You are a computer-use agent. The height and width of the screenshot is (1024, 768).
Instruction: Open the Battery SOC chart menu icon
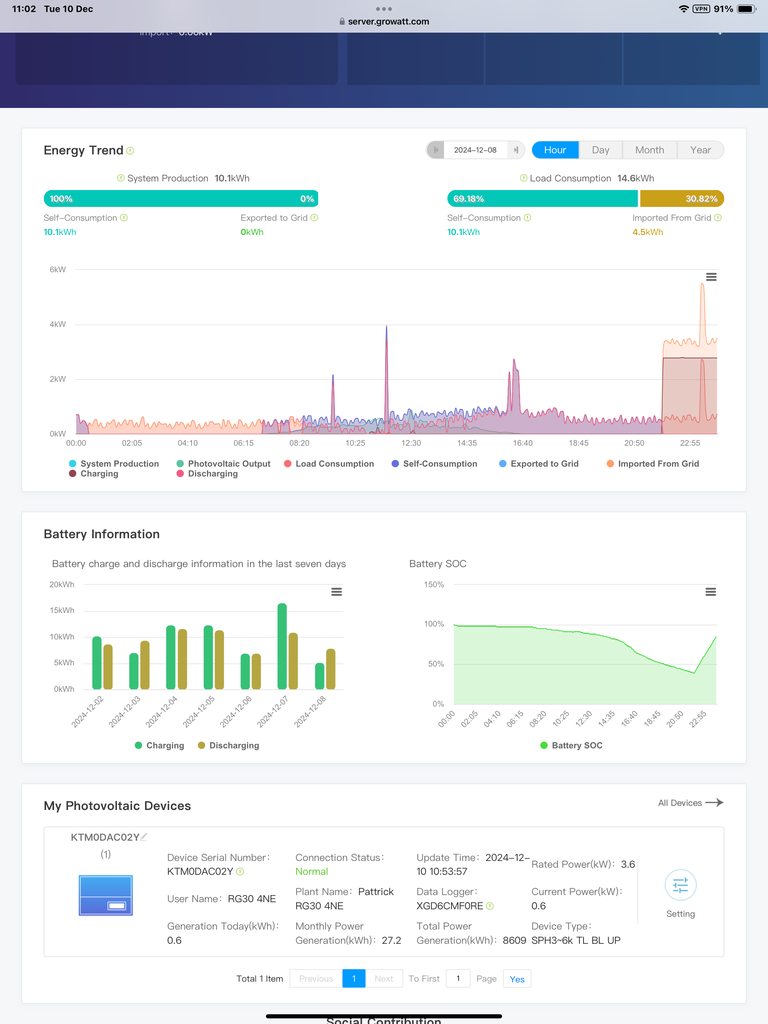tap(711, 592)
